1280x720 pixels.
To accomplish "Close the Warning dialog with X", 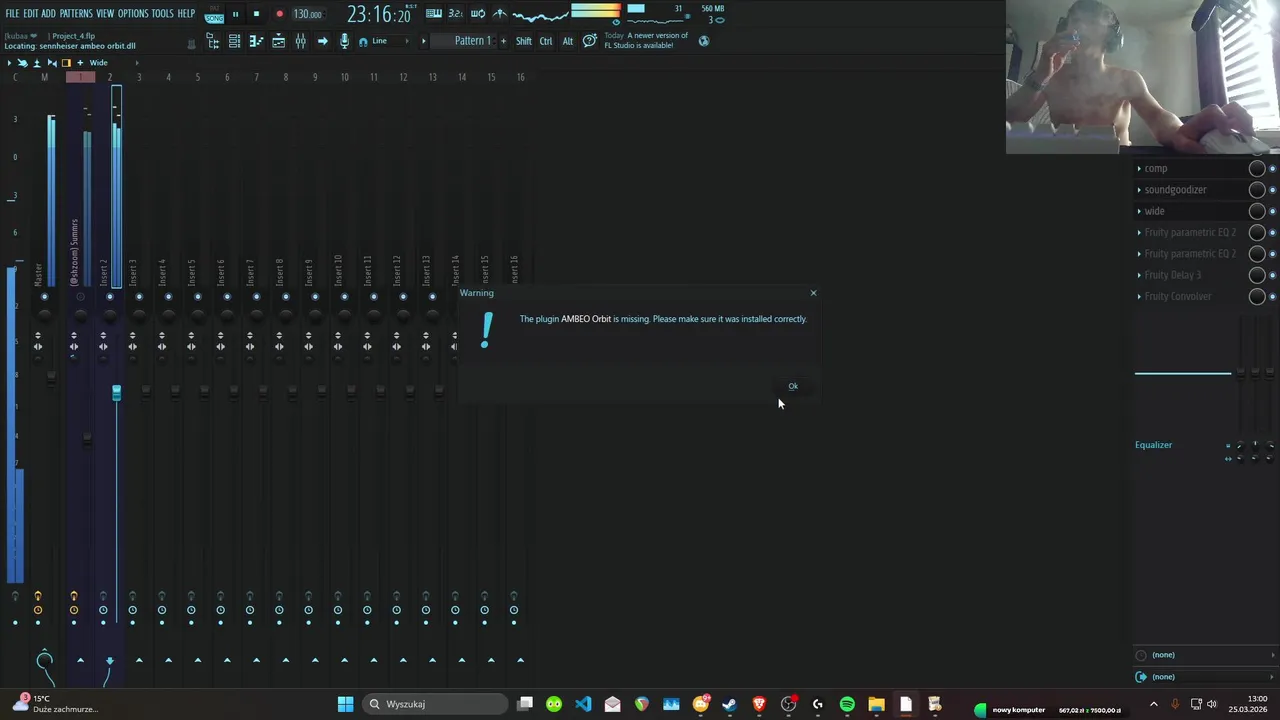I will point(813,293).
